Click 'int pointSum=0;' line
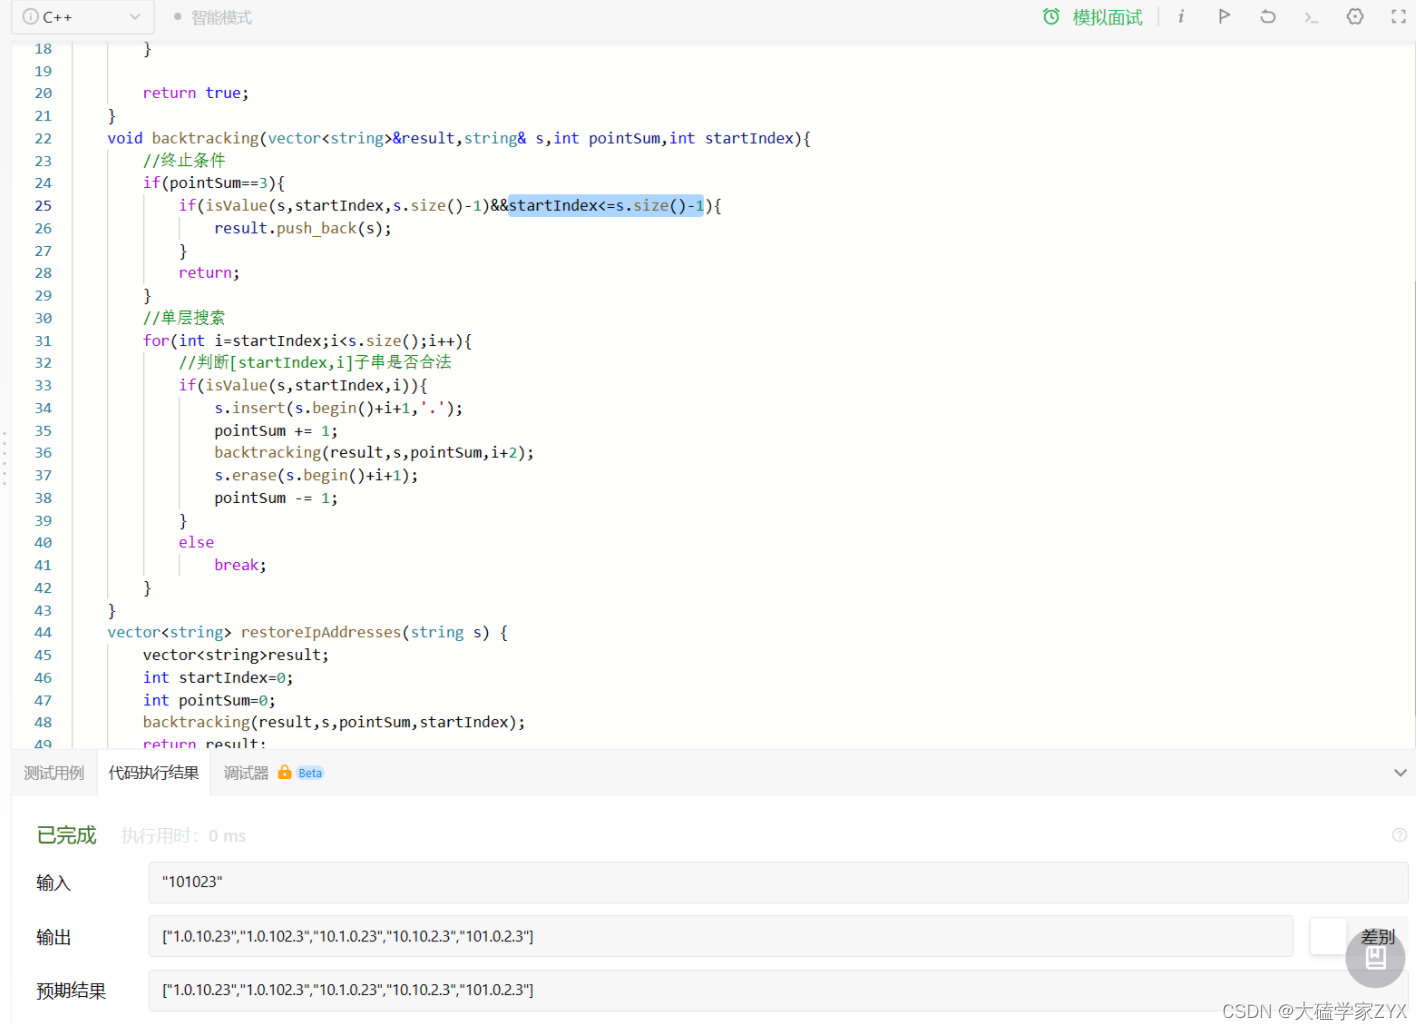1422x1030 pixels. (x=209, y=701)
